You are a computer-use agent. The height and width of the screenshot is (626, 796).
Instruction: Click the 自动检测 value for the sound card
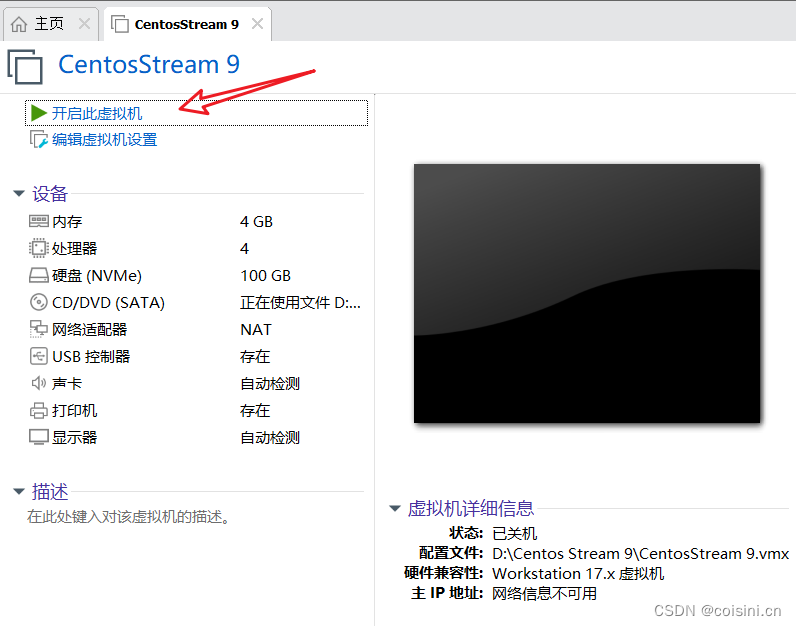(270, 383)
